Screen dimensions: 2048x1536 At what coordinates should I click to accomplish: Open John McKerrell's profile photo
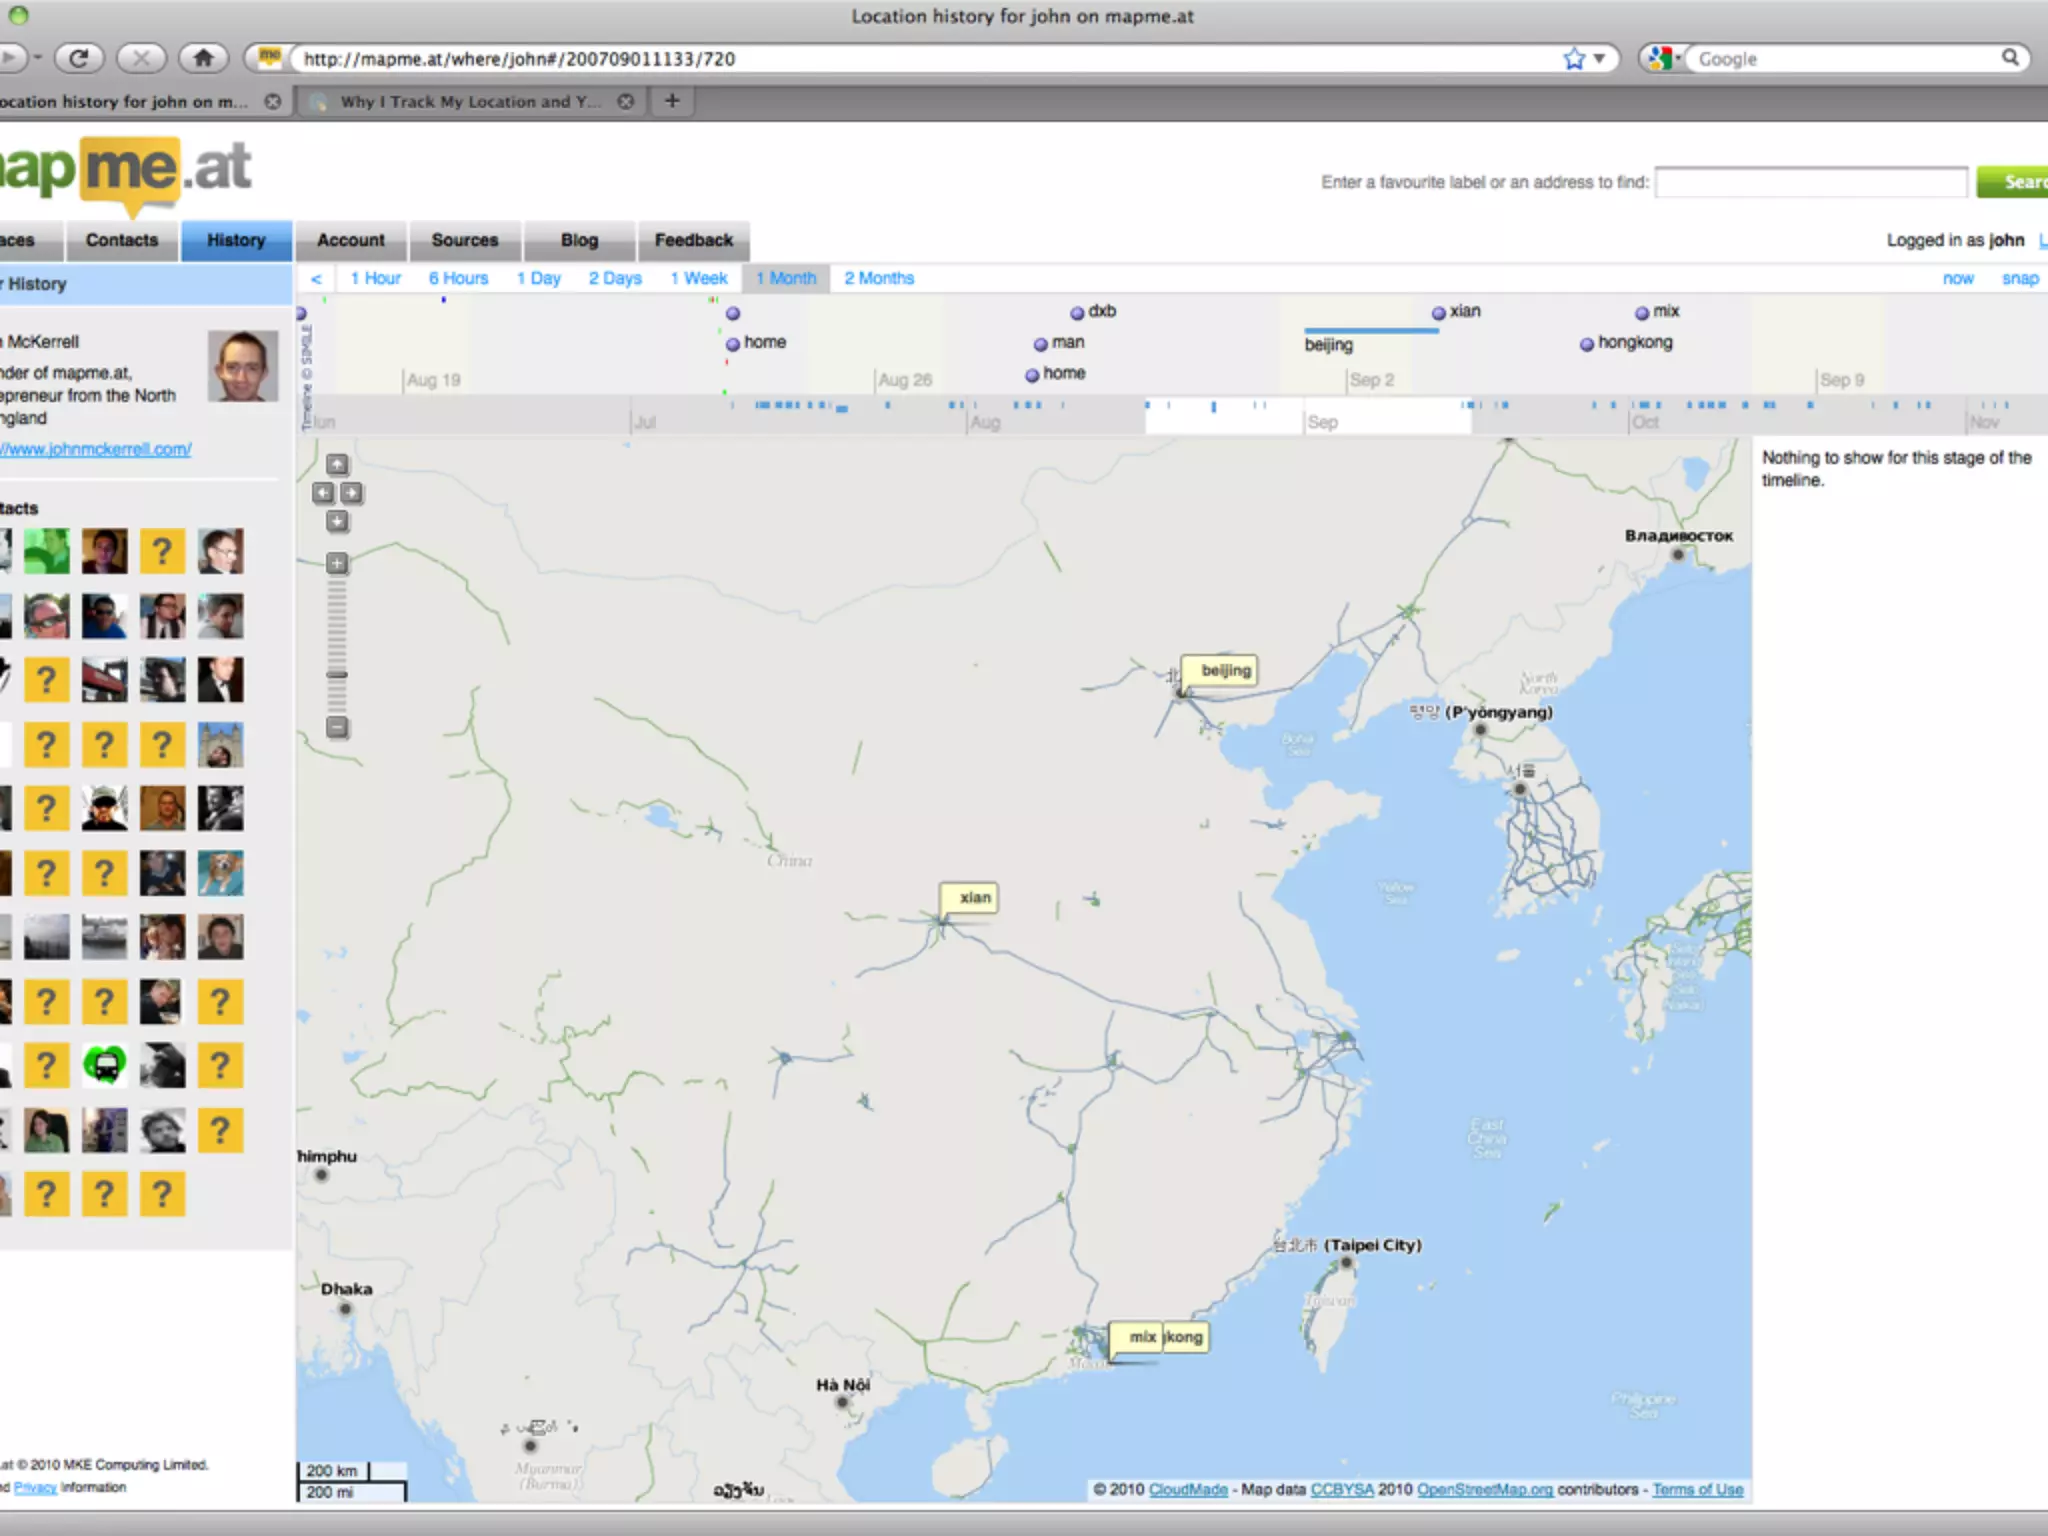coord(243,366)
